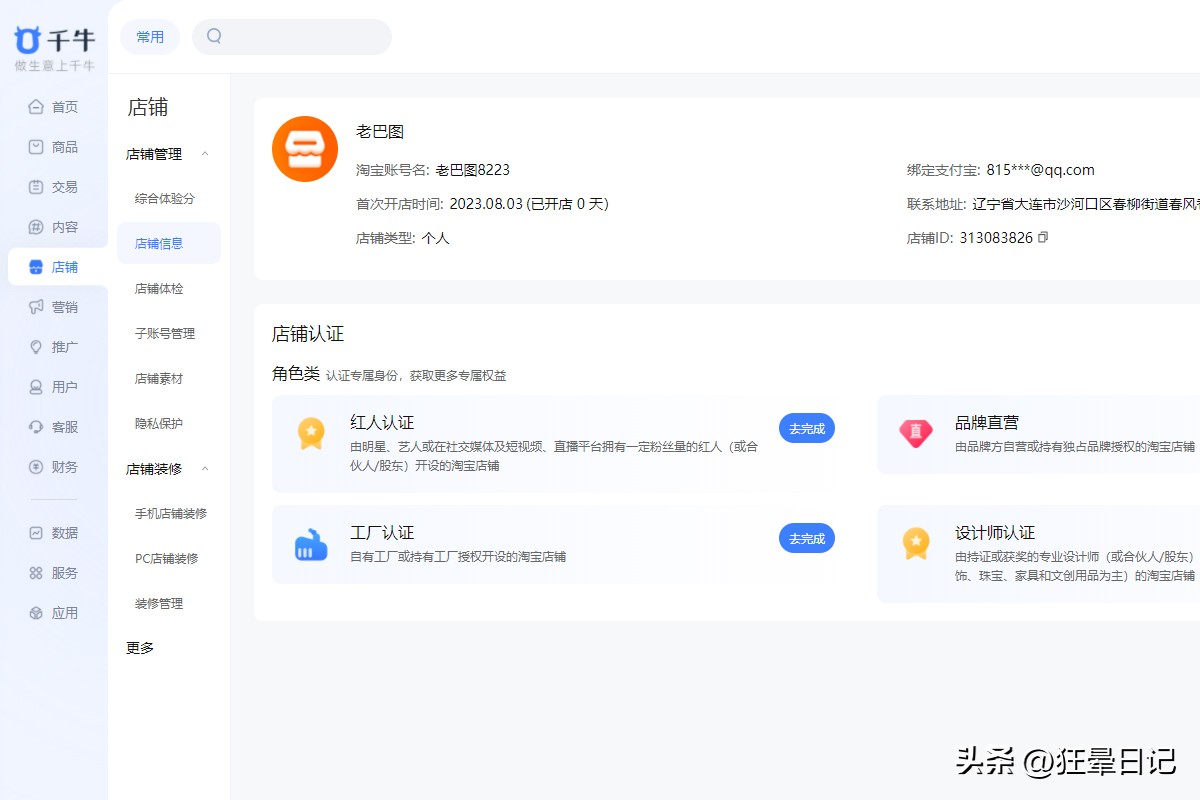This screenshot has width=1200, height=800.
Task: Select the 商品 products icon
Action: pyautogui.click(x=38, y=147)
